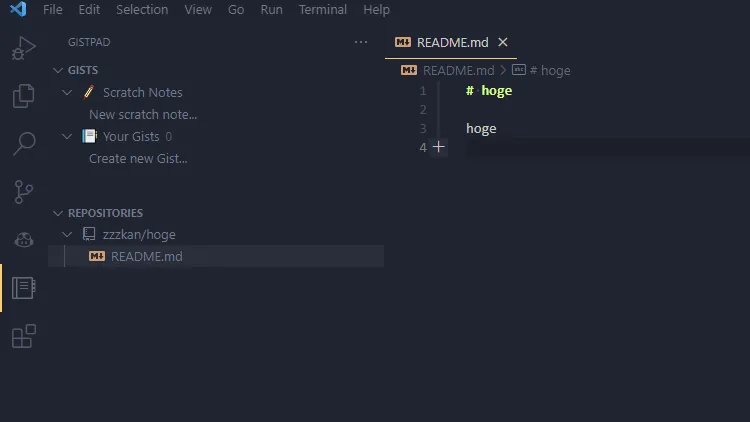The image size is (750, 422).
Task: Click the VS Code logo icon
Action: [x=17, y=10]
